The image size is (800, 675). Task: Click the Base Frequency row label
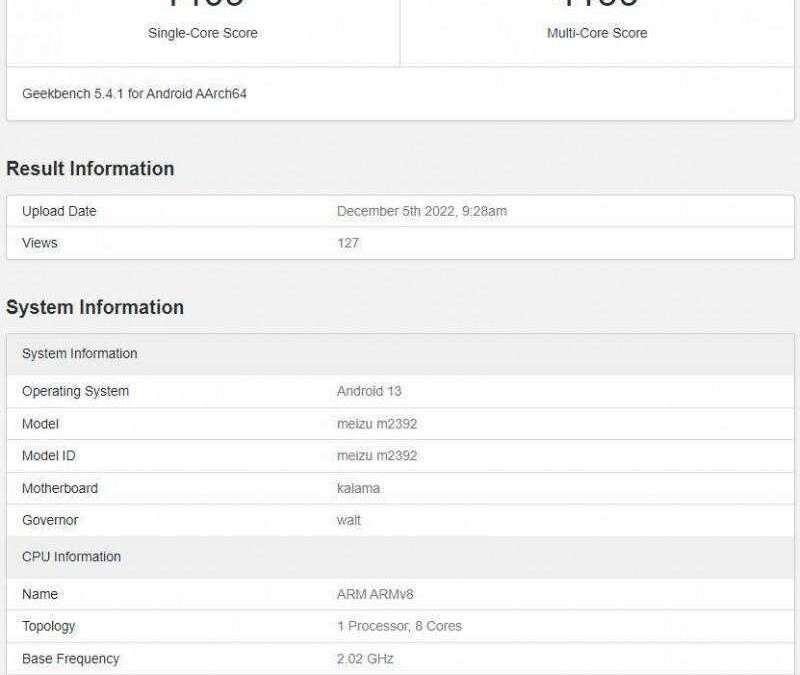(70, 659)
